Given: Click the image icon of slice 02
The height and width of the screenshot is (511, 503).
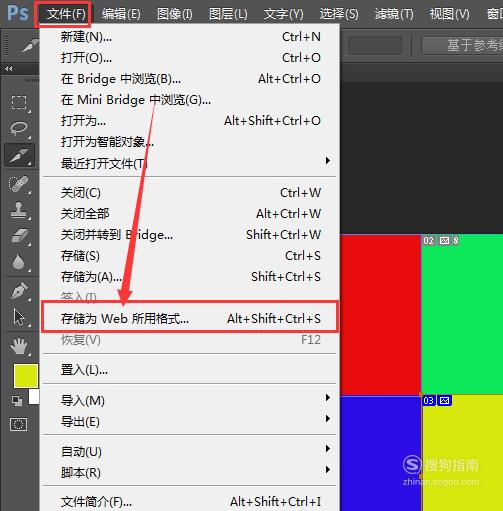Looking at the screenshot, I should [444, 241].
